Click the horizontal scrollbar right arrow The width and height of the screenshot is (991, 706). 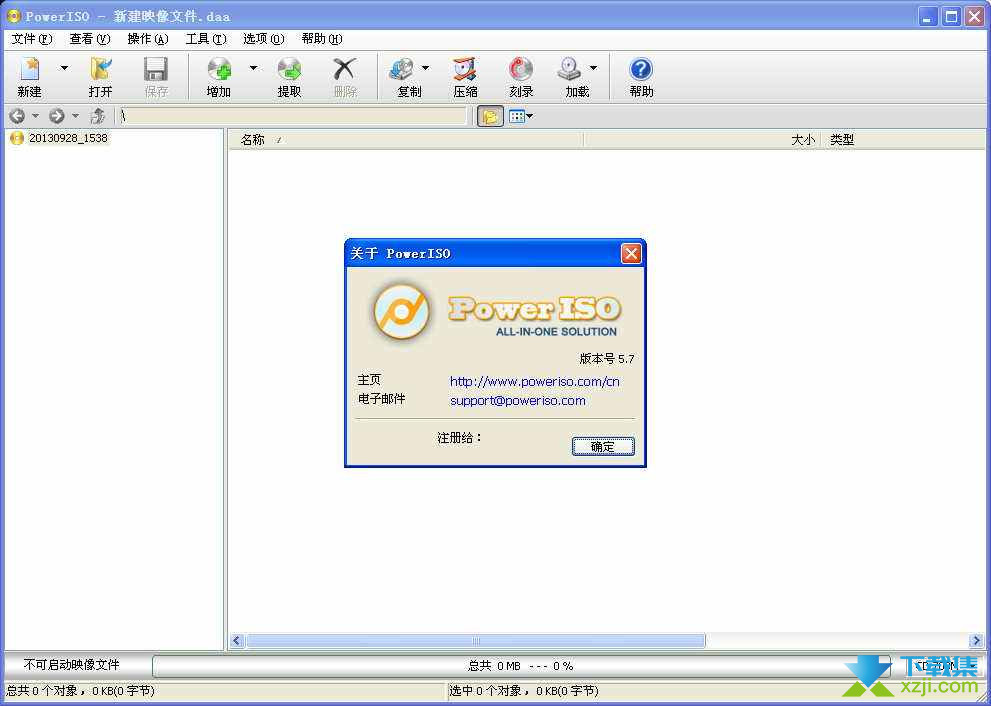[976, 641]
